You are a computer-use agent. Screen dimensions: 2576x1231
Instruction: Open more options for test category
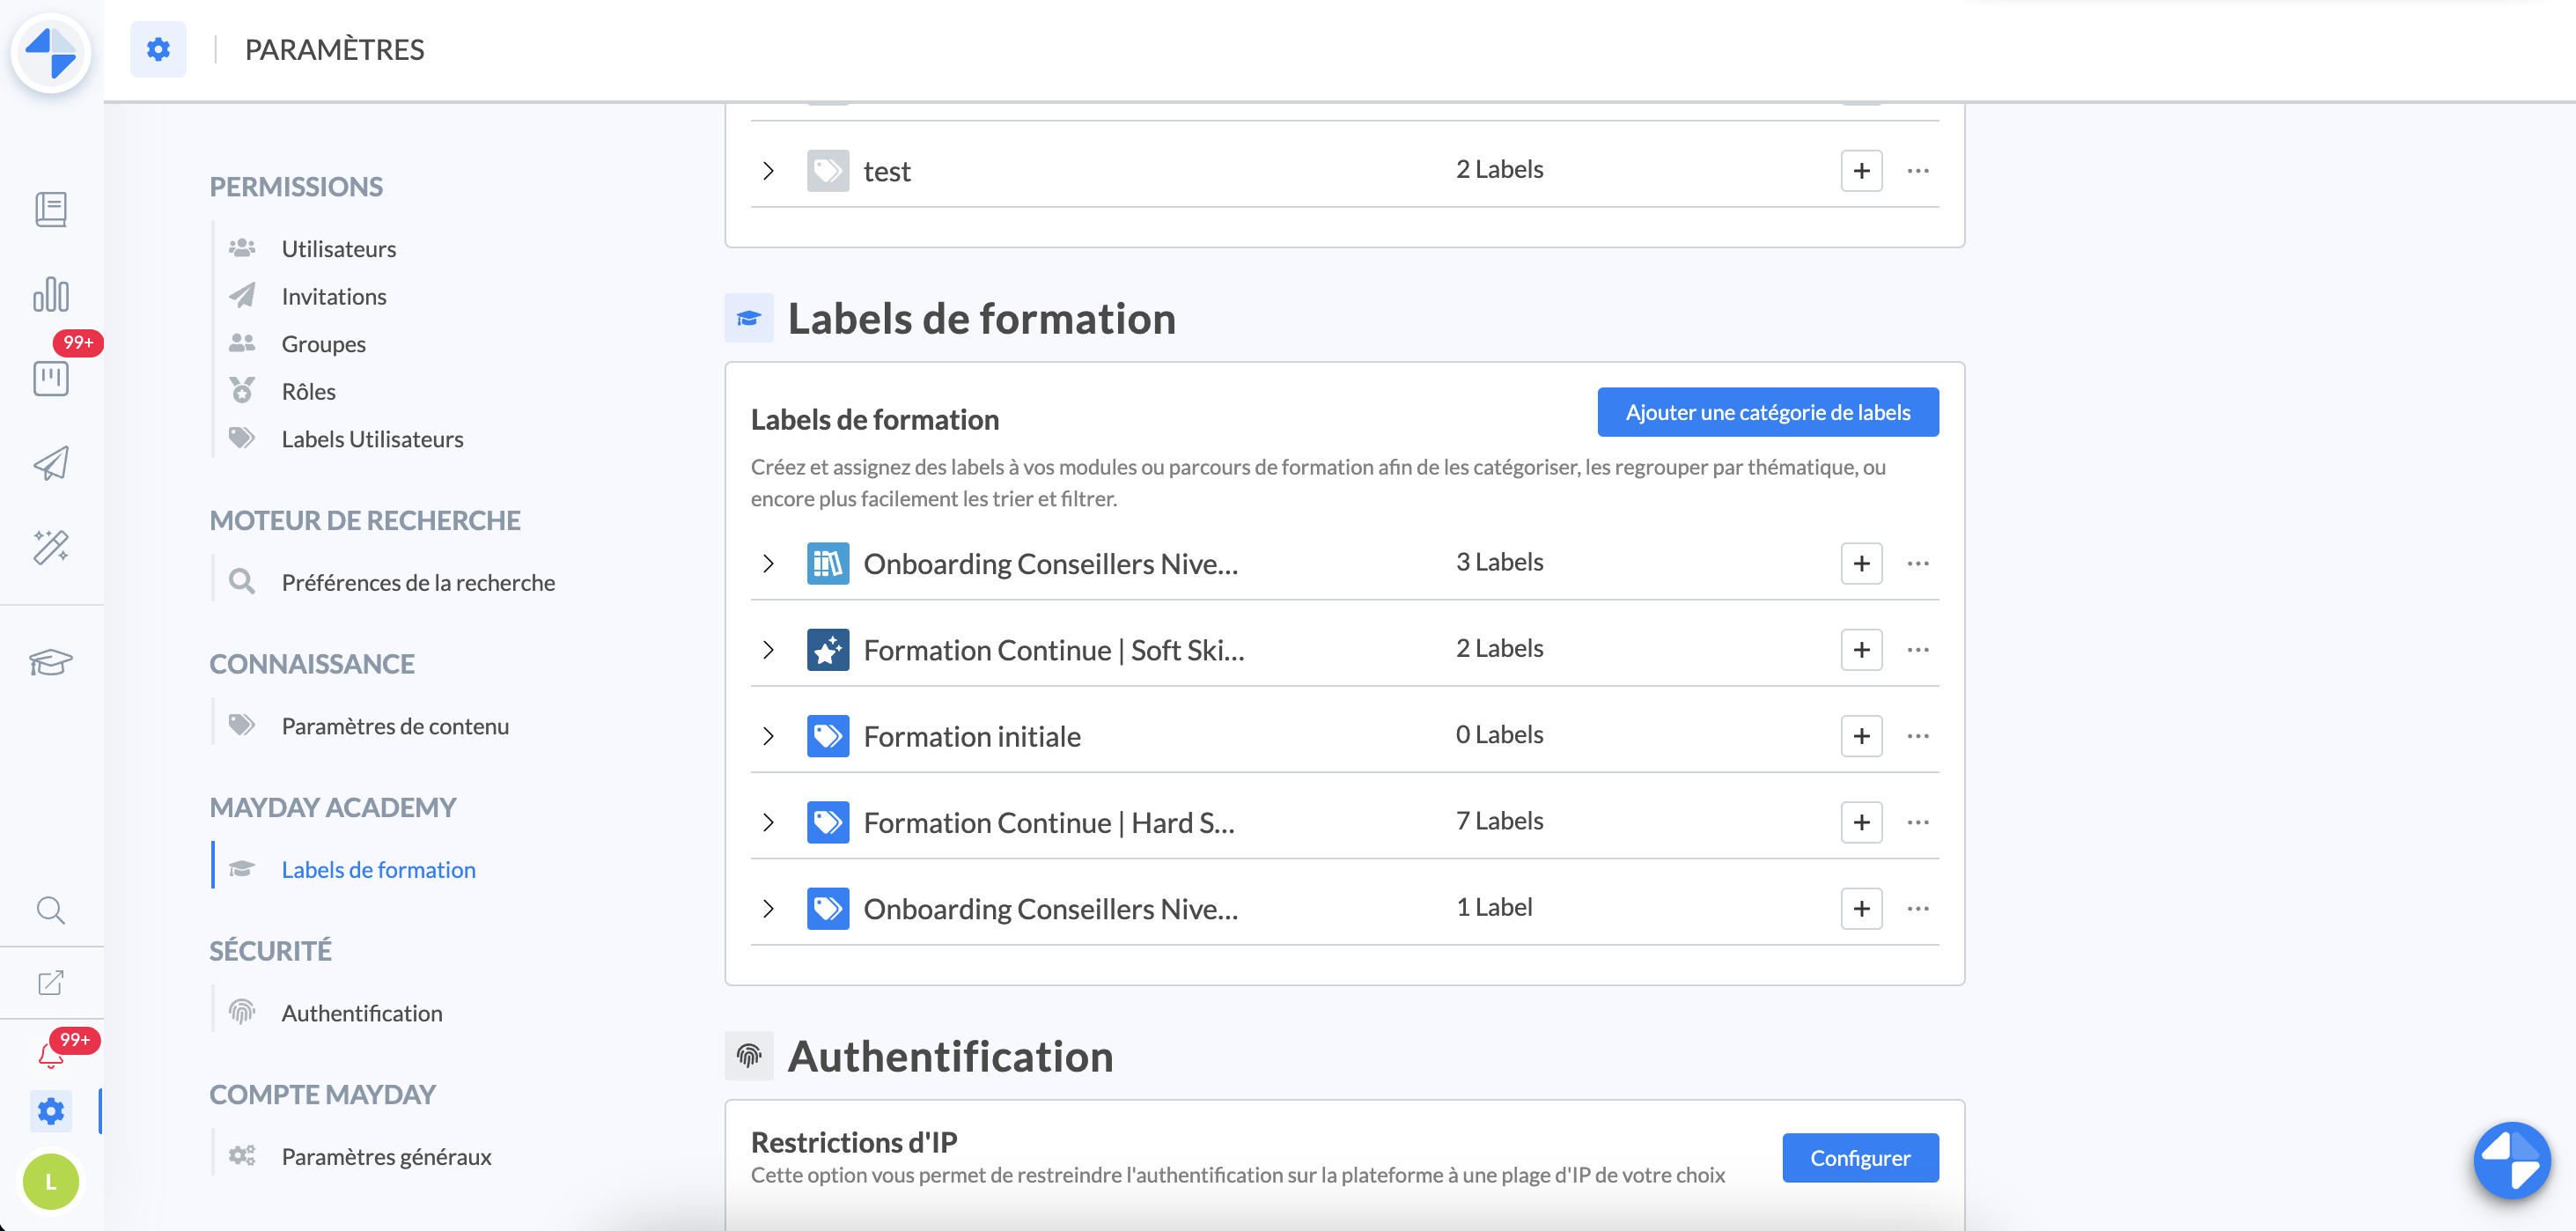1917,171
